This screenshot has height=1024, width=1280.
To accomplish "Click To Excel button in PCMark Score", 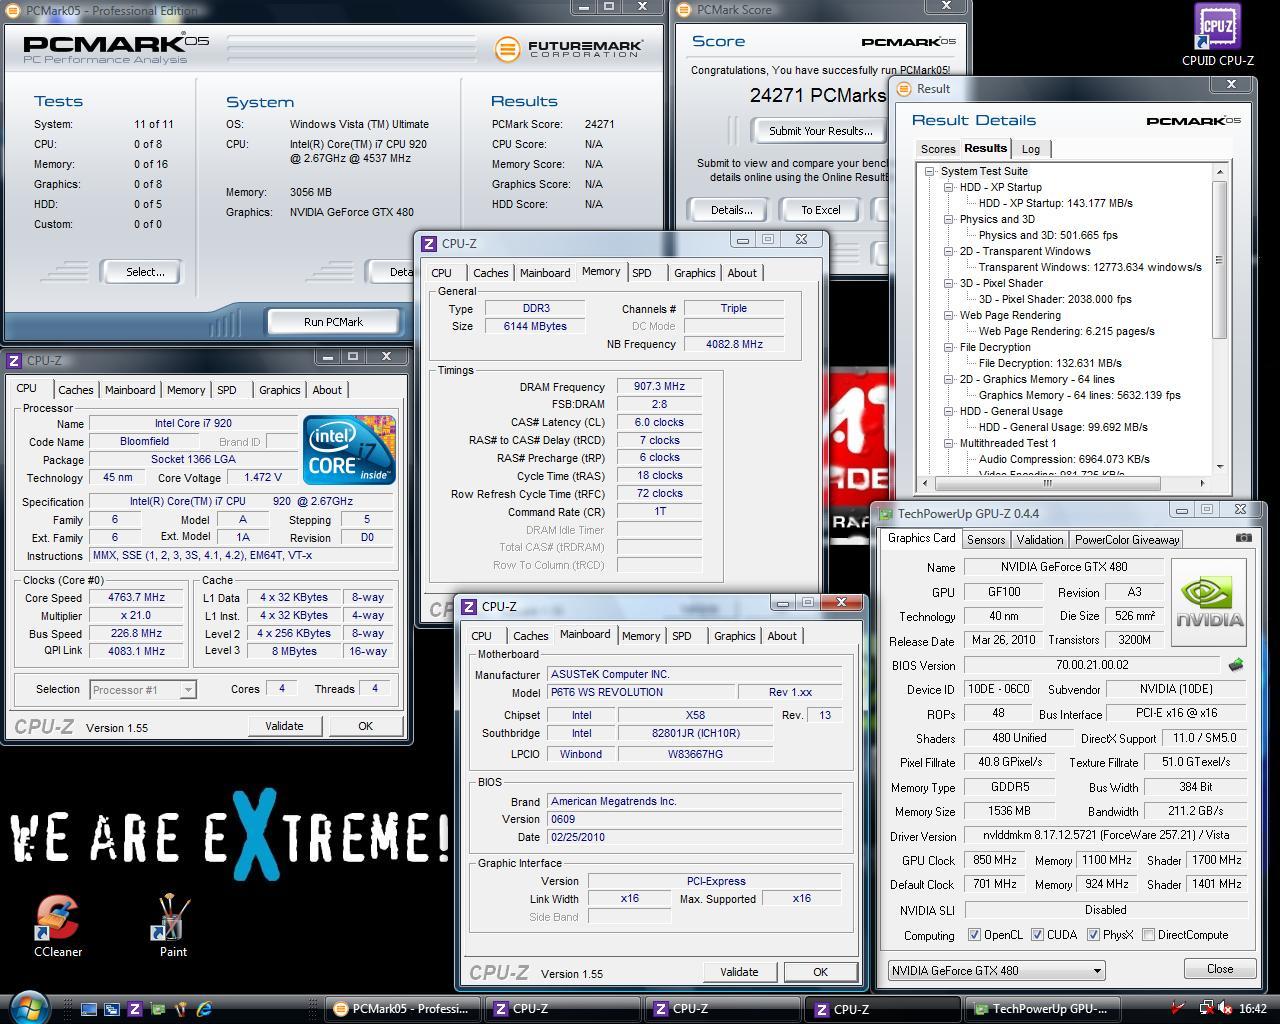I will (820, 210).
